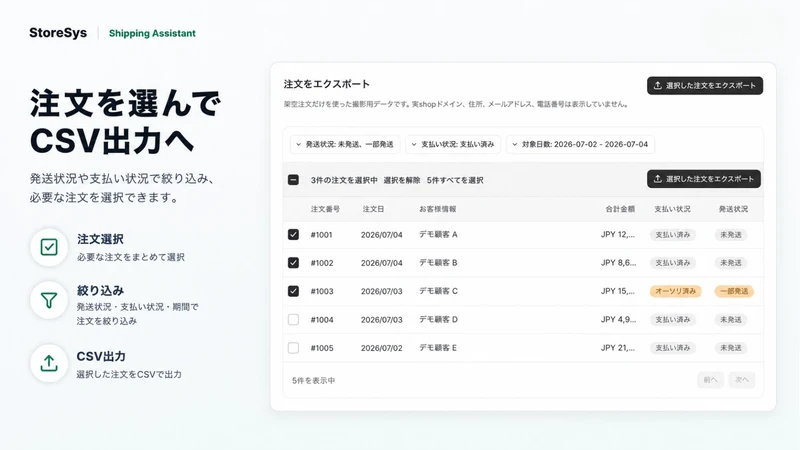Click the 前へ pagination button

pyautogui.click(x=710, y=380)
